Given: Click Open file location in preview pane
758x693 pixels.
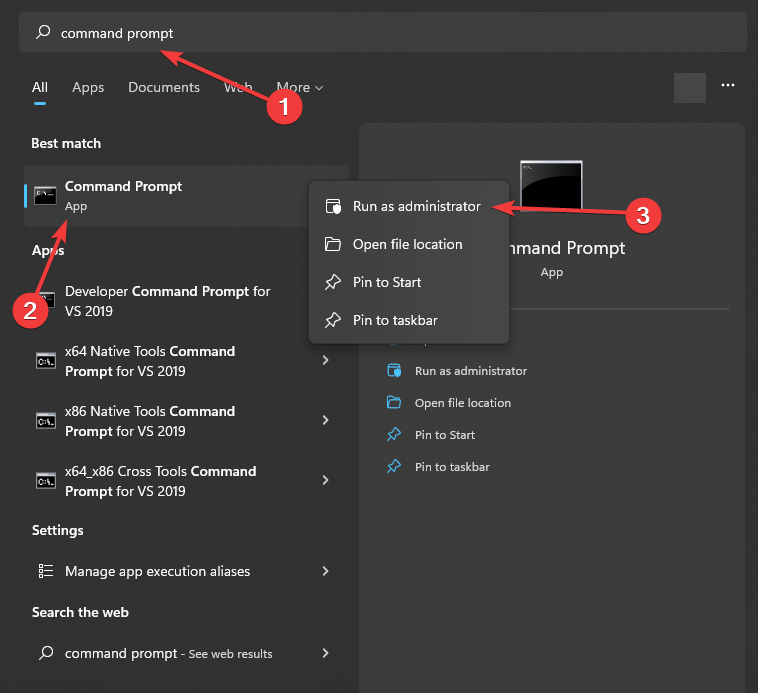Looking at the screenshot, I should (463, 403).
